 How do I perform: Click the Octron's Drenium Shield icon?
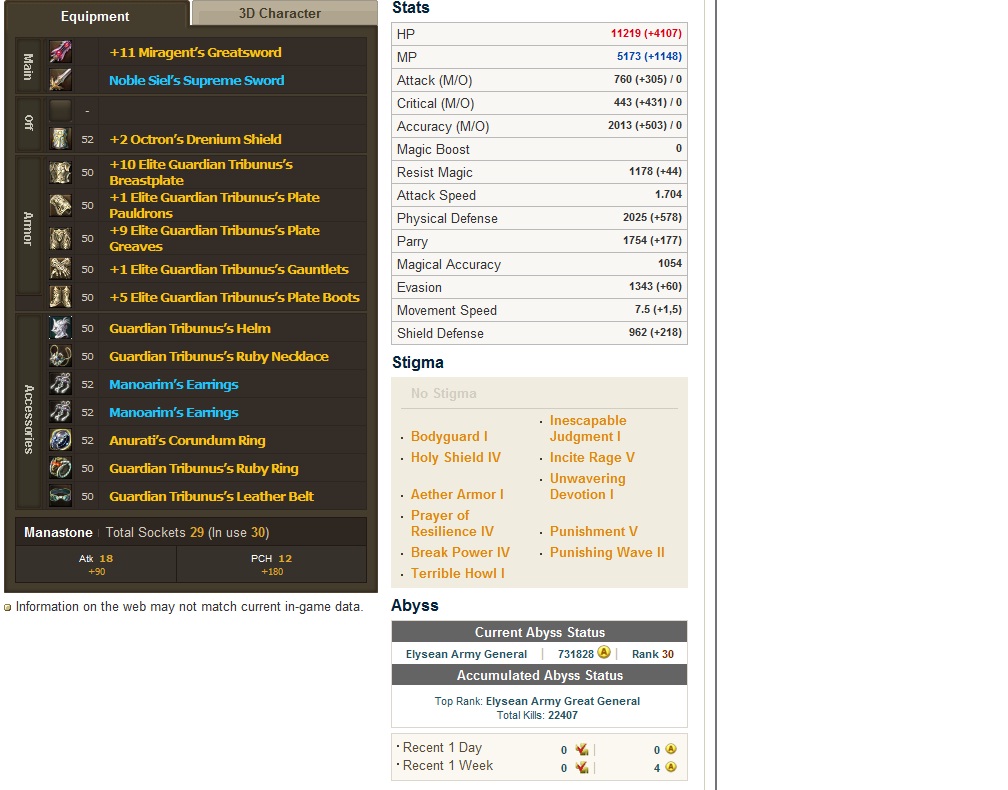coord(60,139)
